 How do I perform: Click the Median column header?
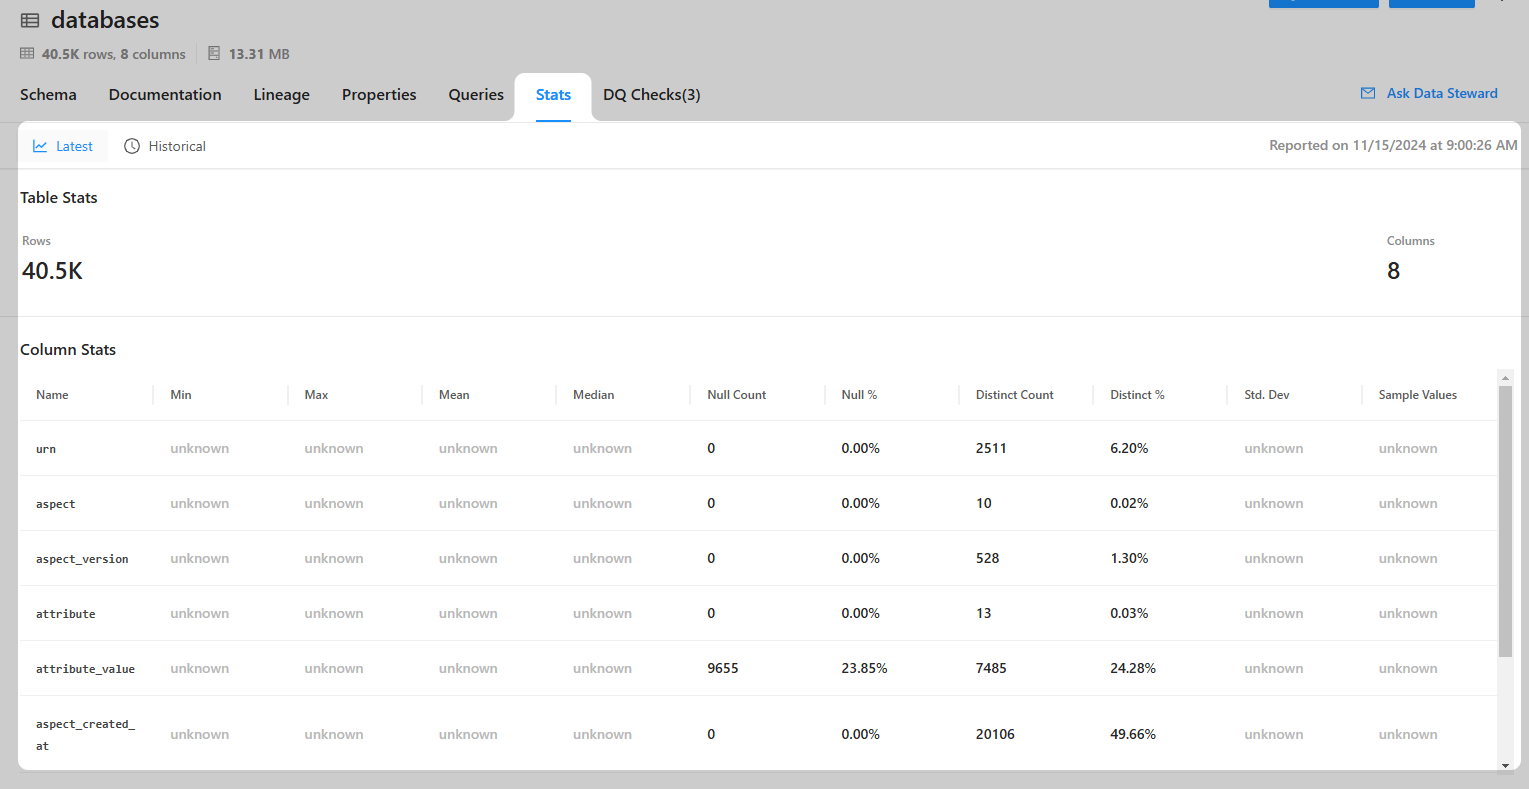(593, 395)
